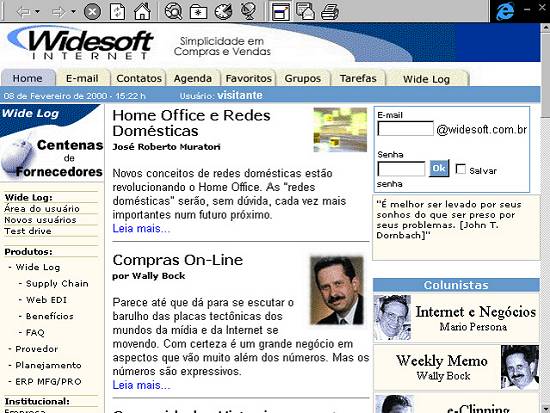Viewport: 550px width, 413px height.
Task: Open Web EDI in Produtos list
Action: 46,300
